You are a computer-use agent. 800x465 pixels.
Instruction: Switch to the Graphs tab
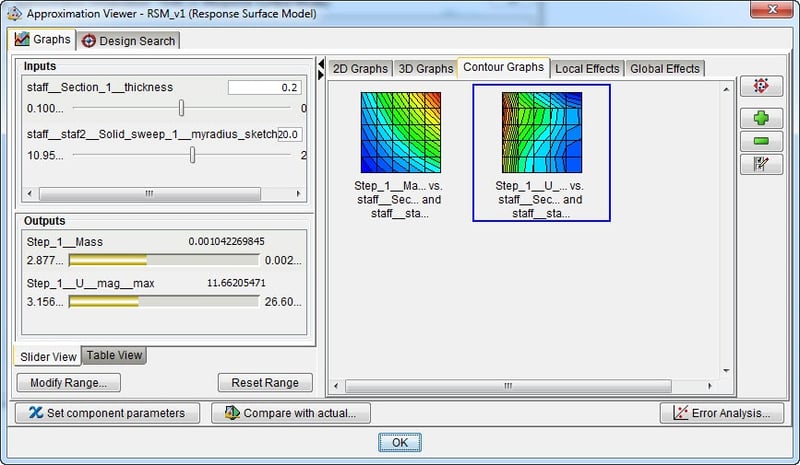[x=43, y=39]
